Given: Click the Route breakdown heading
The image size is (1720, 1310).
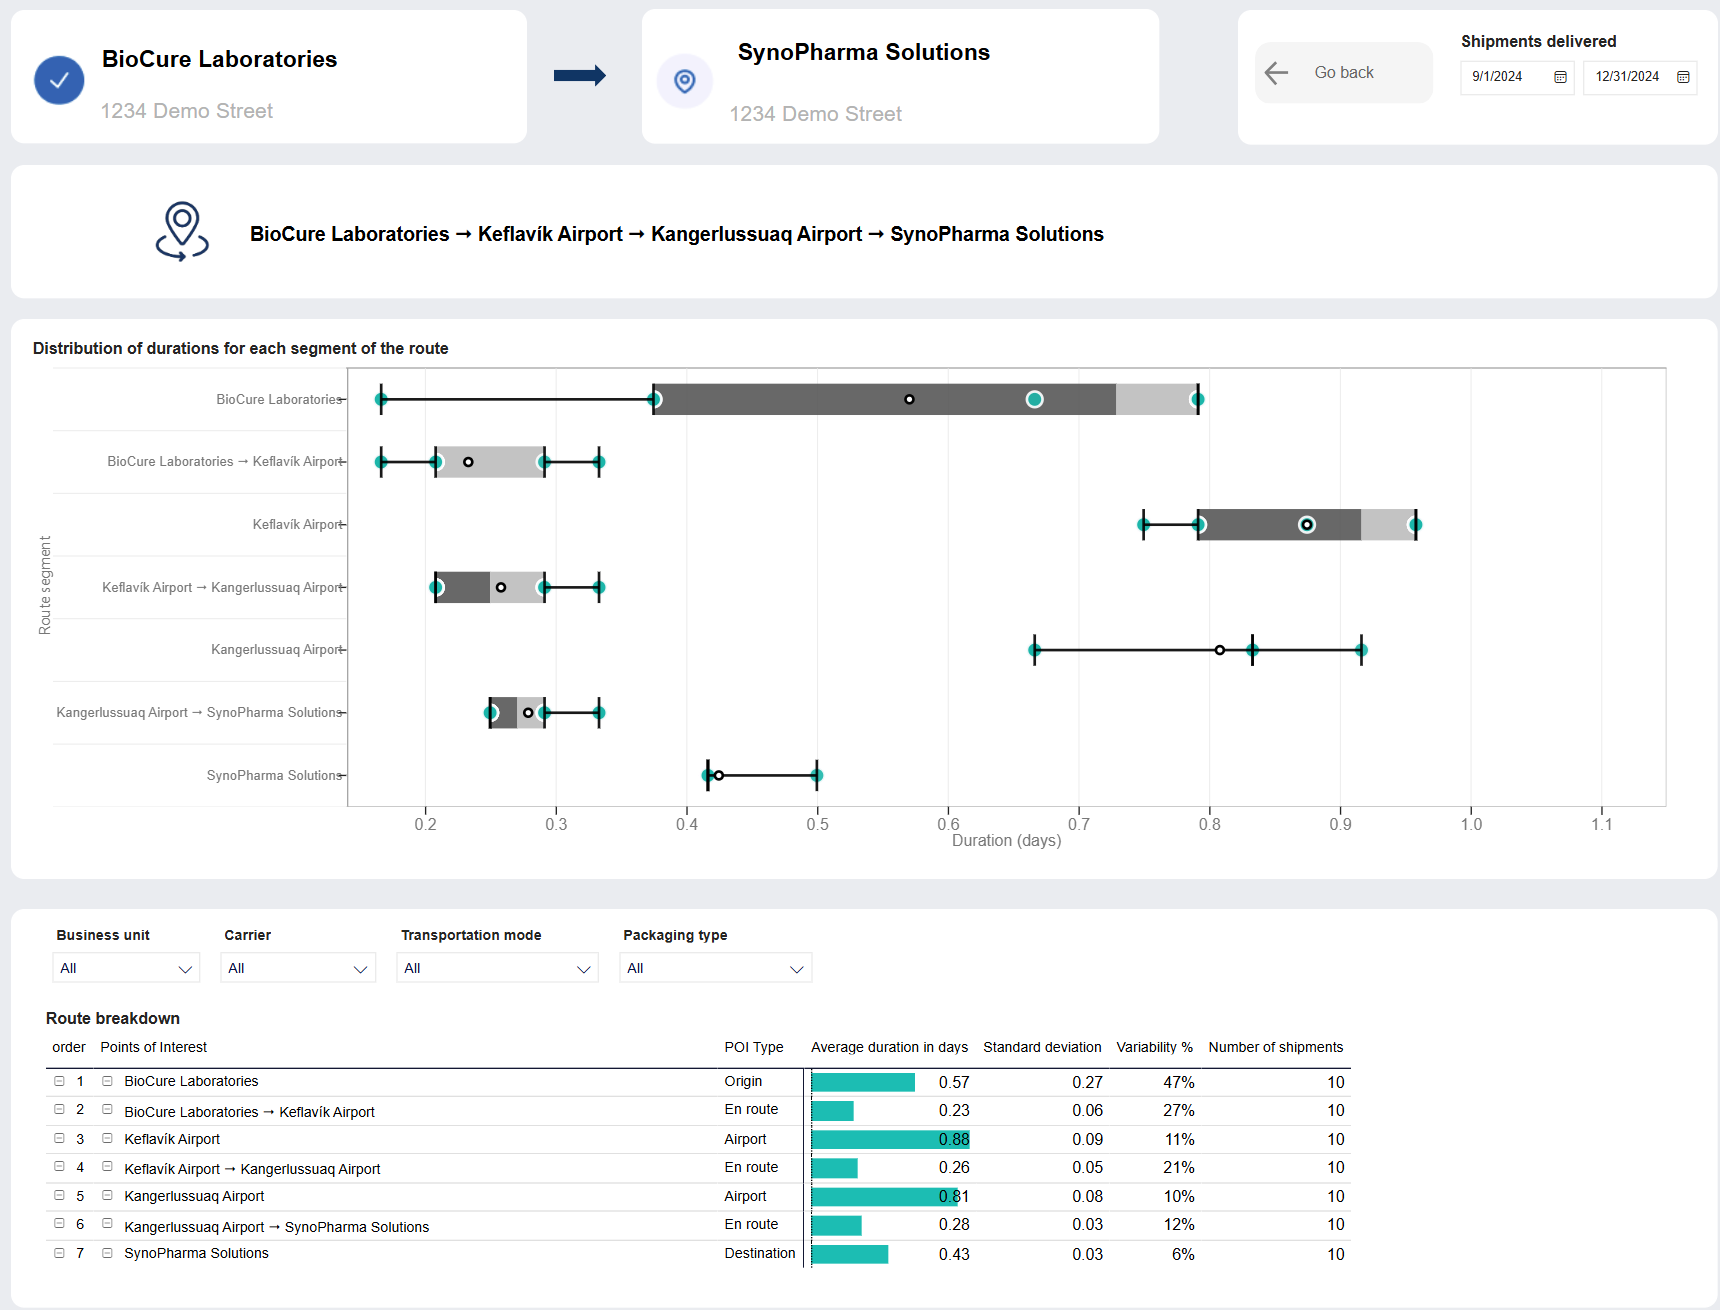Looking at the screenshot, I should click(x=113, y=1018).
